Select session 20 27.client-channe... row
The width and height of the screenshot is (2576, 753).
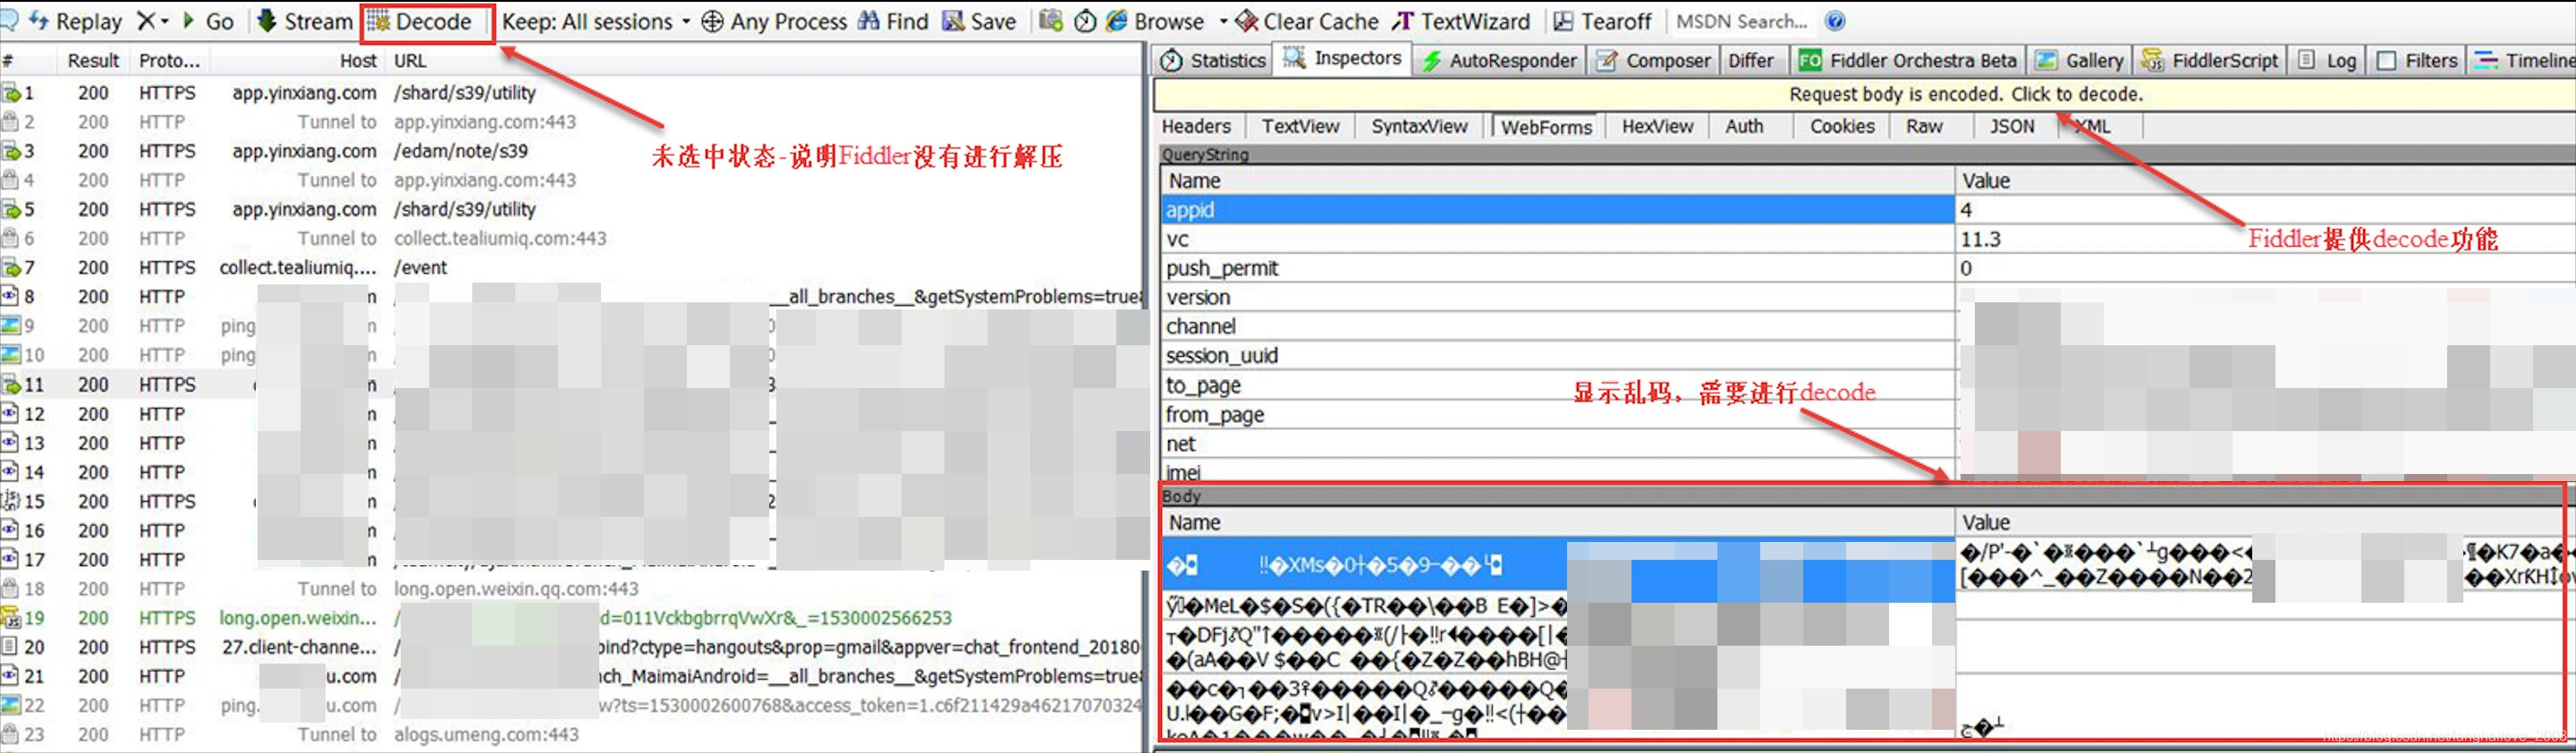571,647
